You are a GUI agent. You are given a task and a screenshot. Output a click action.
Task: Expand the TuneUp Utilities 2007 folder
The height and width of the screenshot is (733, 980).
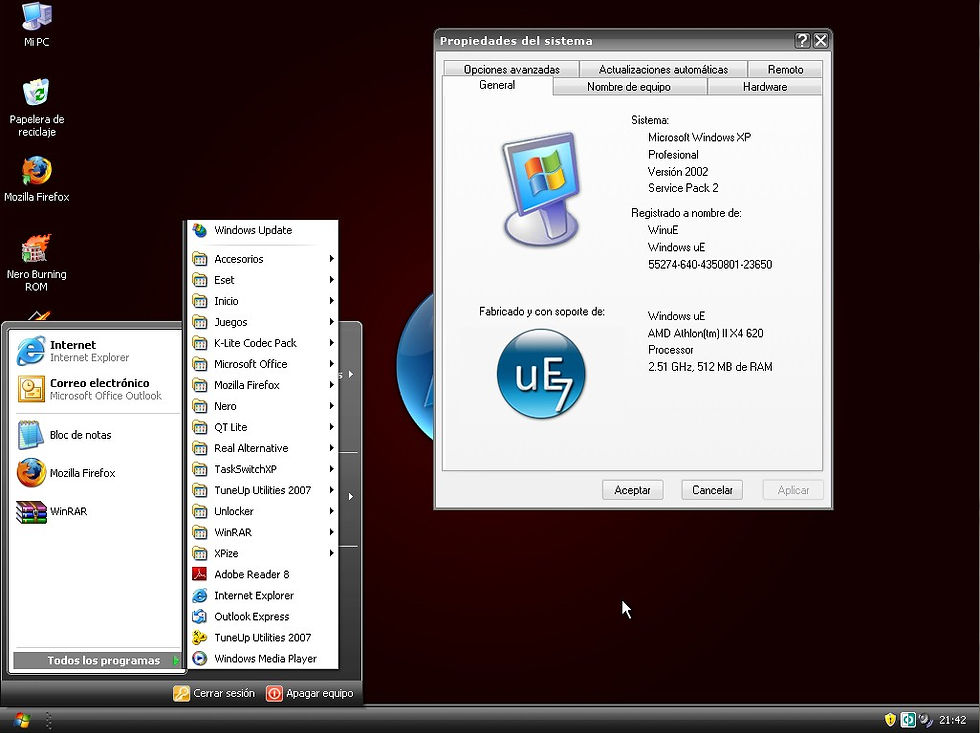pyautogui.click(x=262, y=491)
